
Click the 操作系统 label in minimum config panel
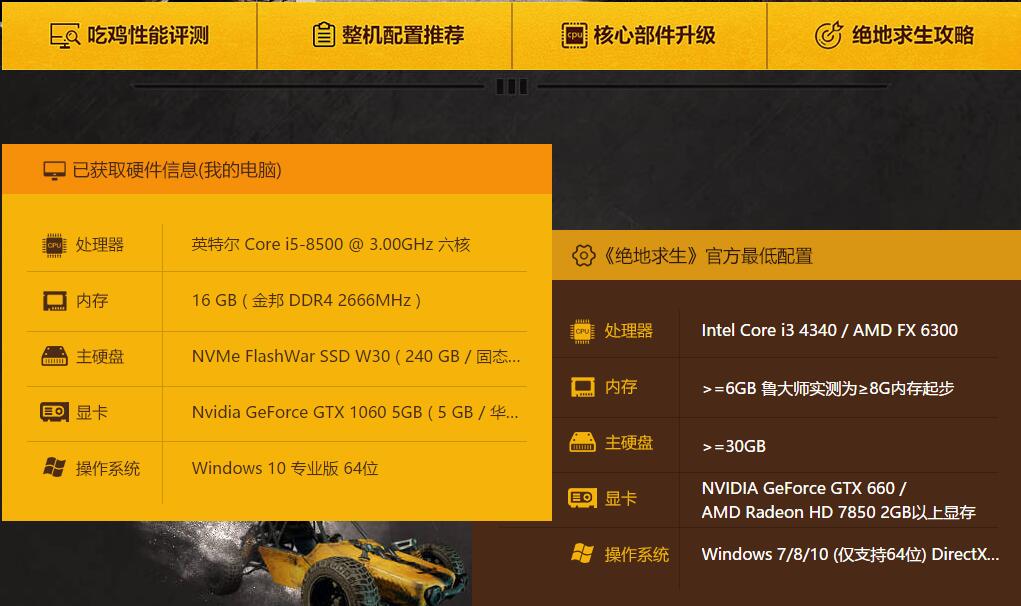(636, 555)
